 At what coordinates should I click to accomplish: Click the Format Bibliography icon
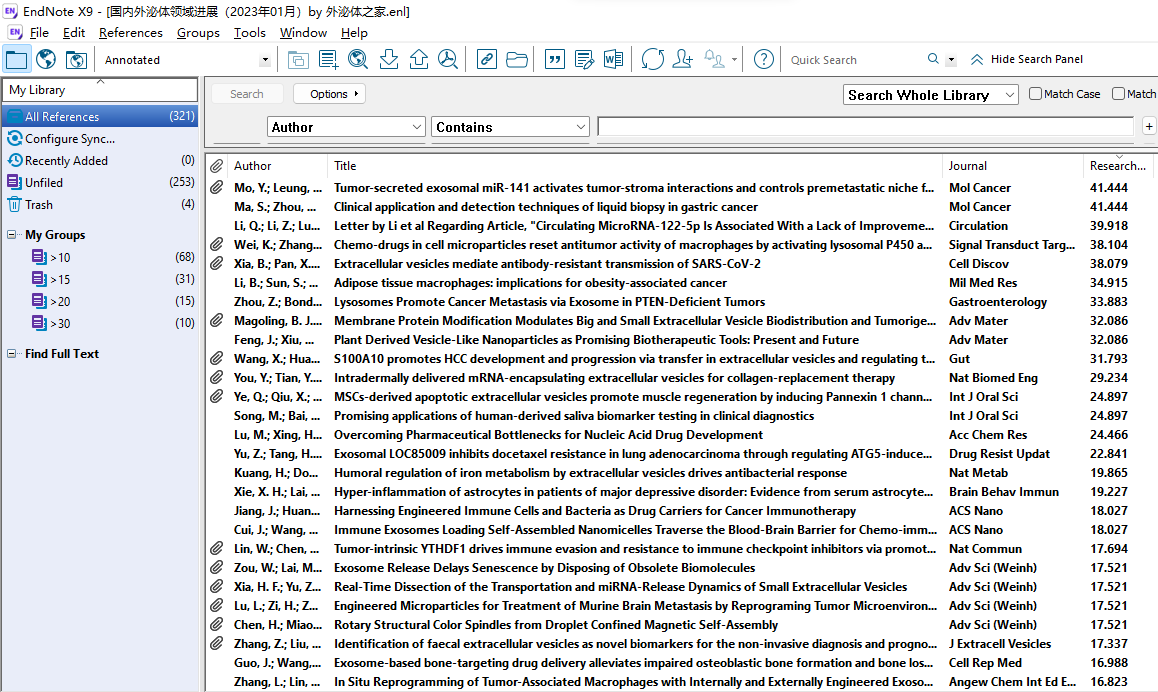tap(584, 59)
